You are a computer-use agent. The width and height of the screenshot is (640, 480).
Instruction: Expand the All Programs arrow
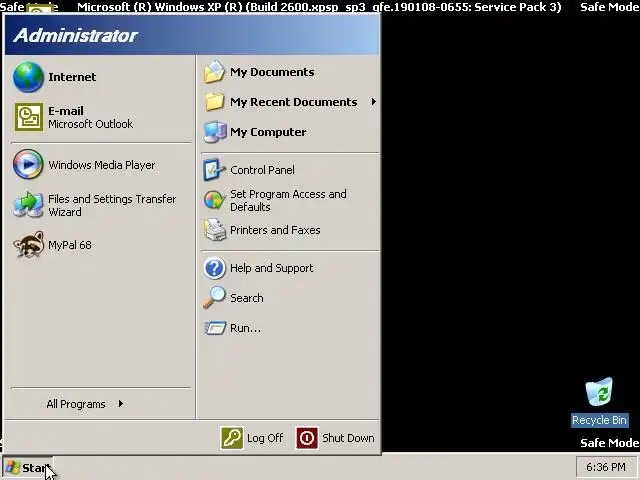121,404
